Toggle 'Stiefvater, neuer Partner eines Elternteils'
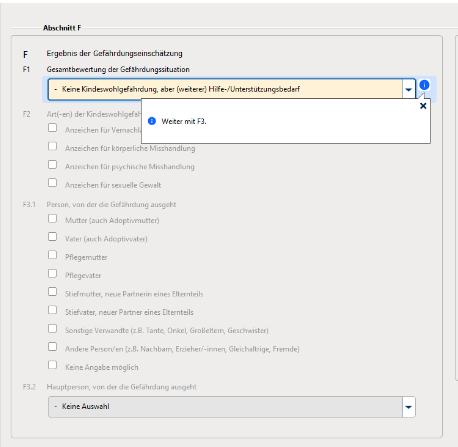 pos(52,310)
